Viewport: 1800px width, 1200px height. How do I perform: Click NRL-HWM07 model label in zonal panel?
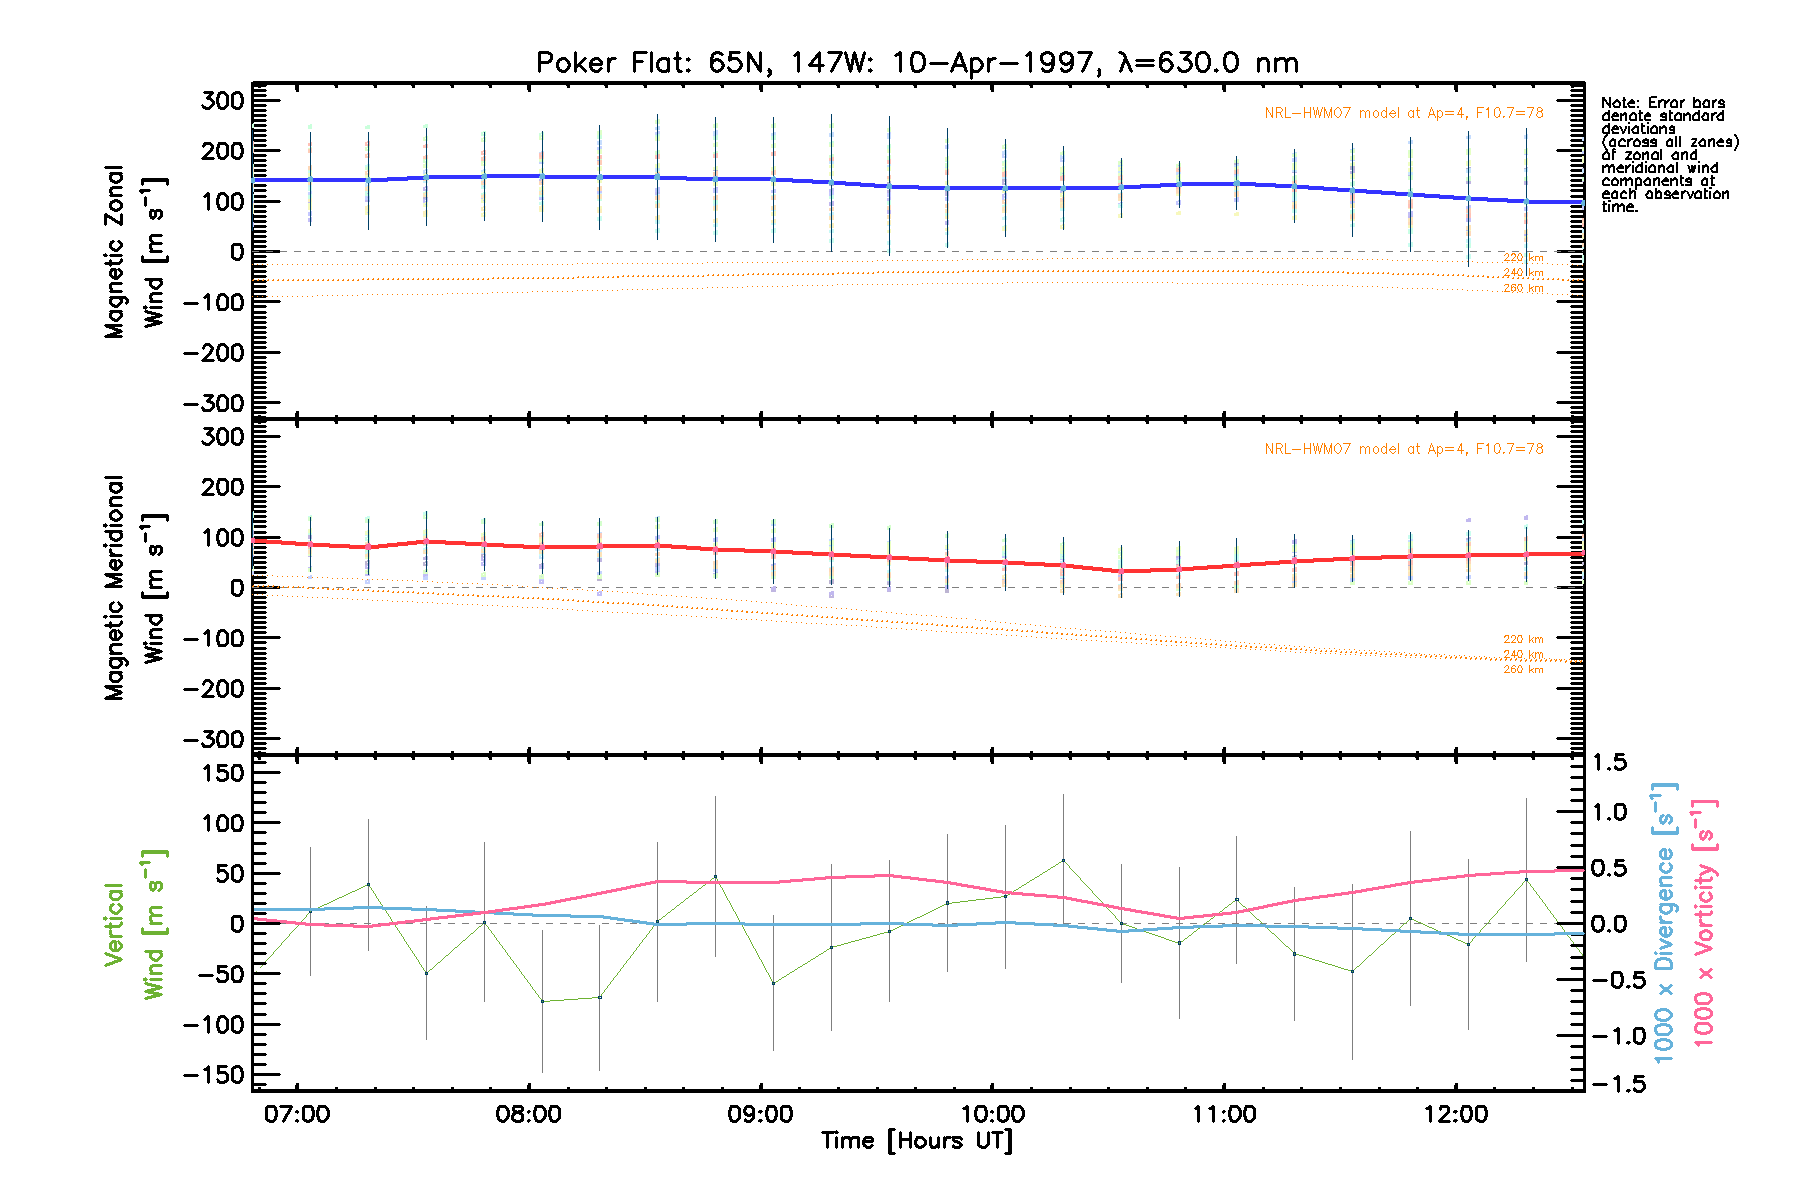click(1403, 113)
